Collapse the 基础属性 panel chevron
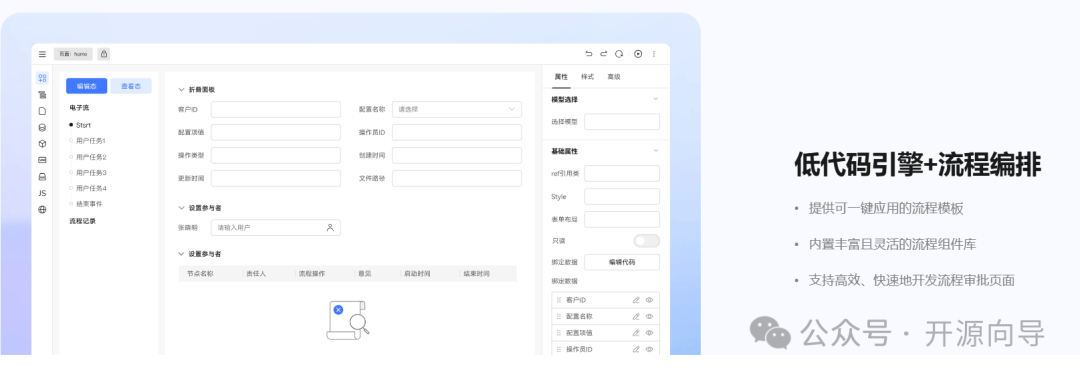 click(656, 150)
